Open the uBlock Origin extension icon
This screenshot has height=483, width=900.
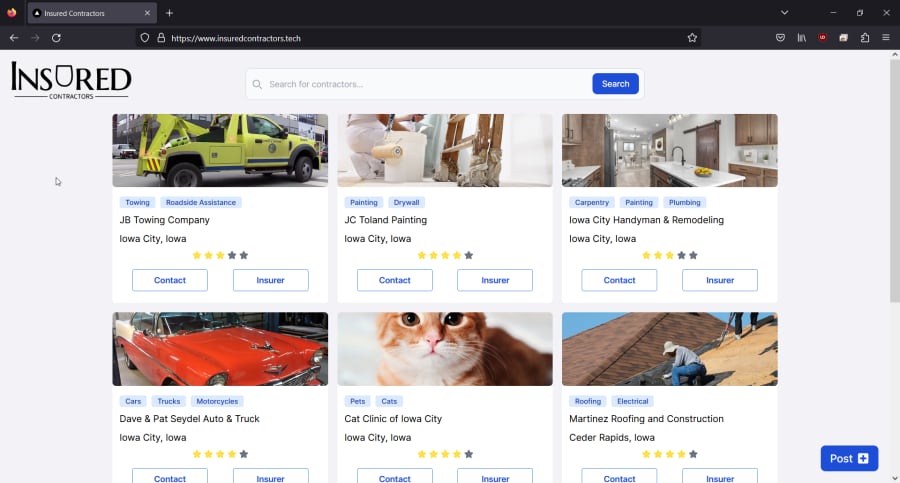pos(823,38)
